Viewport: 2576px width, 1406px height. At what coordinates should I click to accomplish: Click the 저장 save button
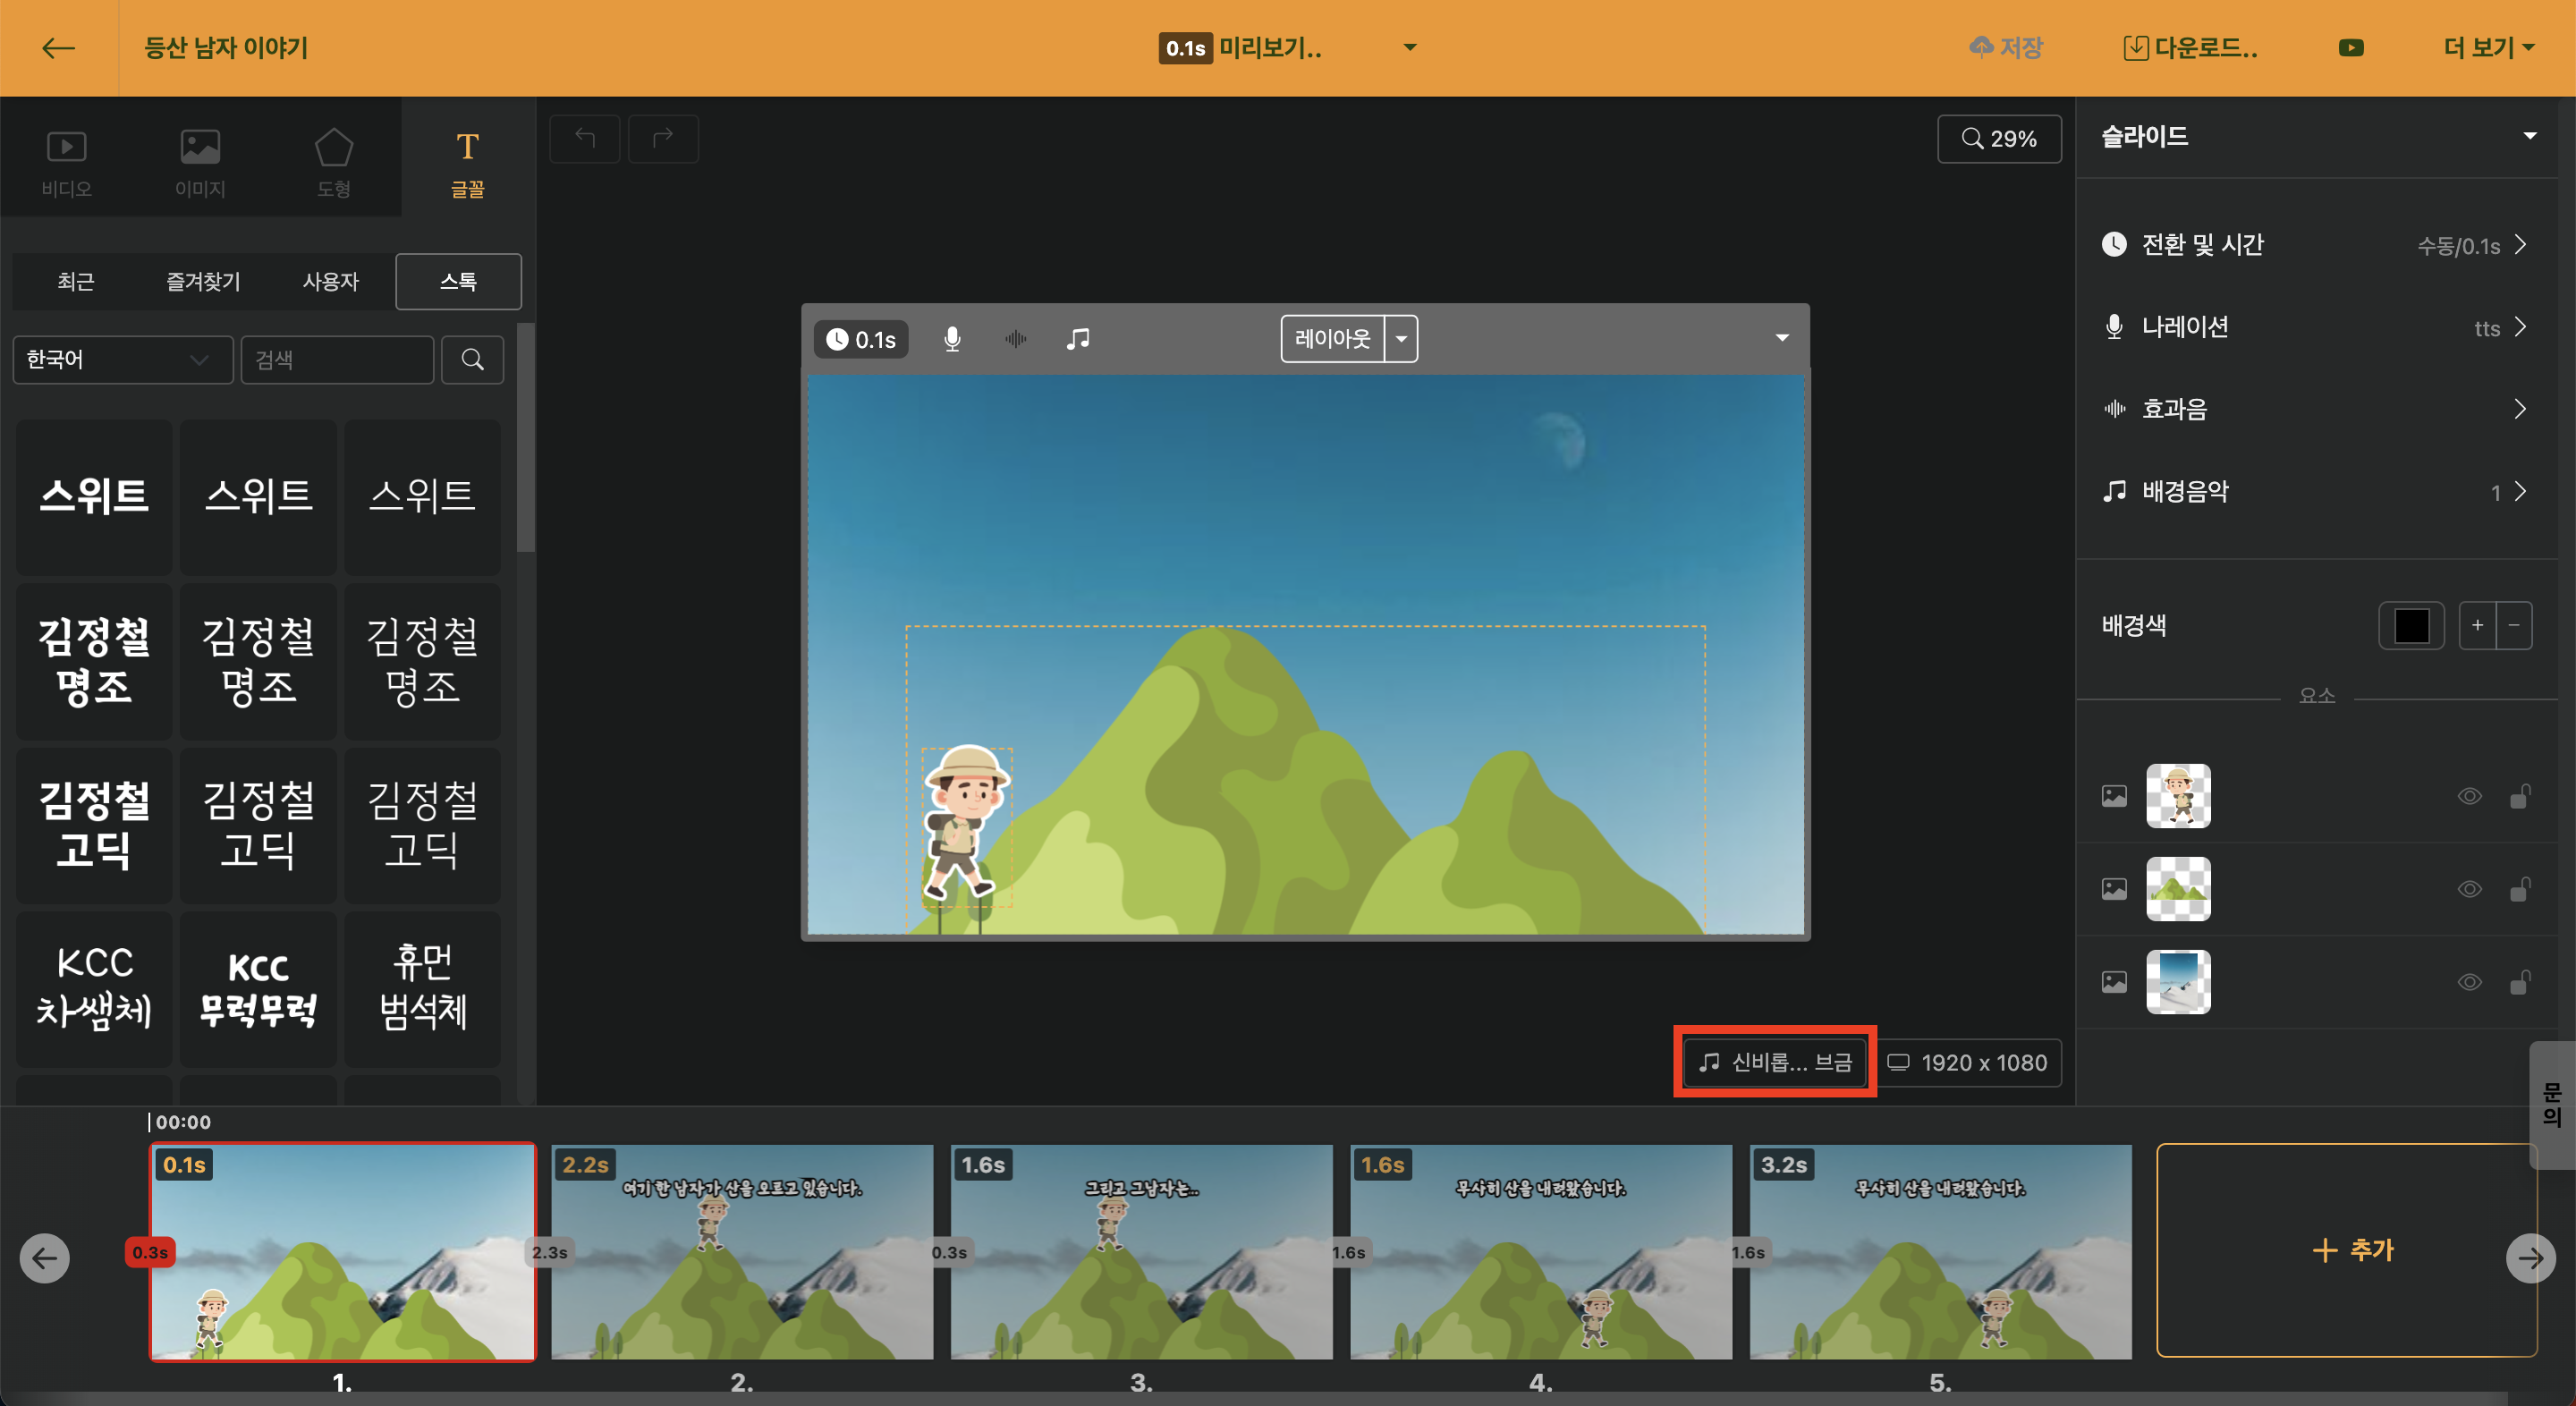point(2006,48)
